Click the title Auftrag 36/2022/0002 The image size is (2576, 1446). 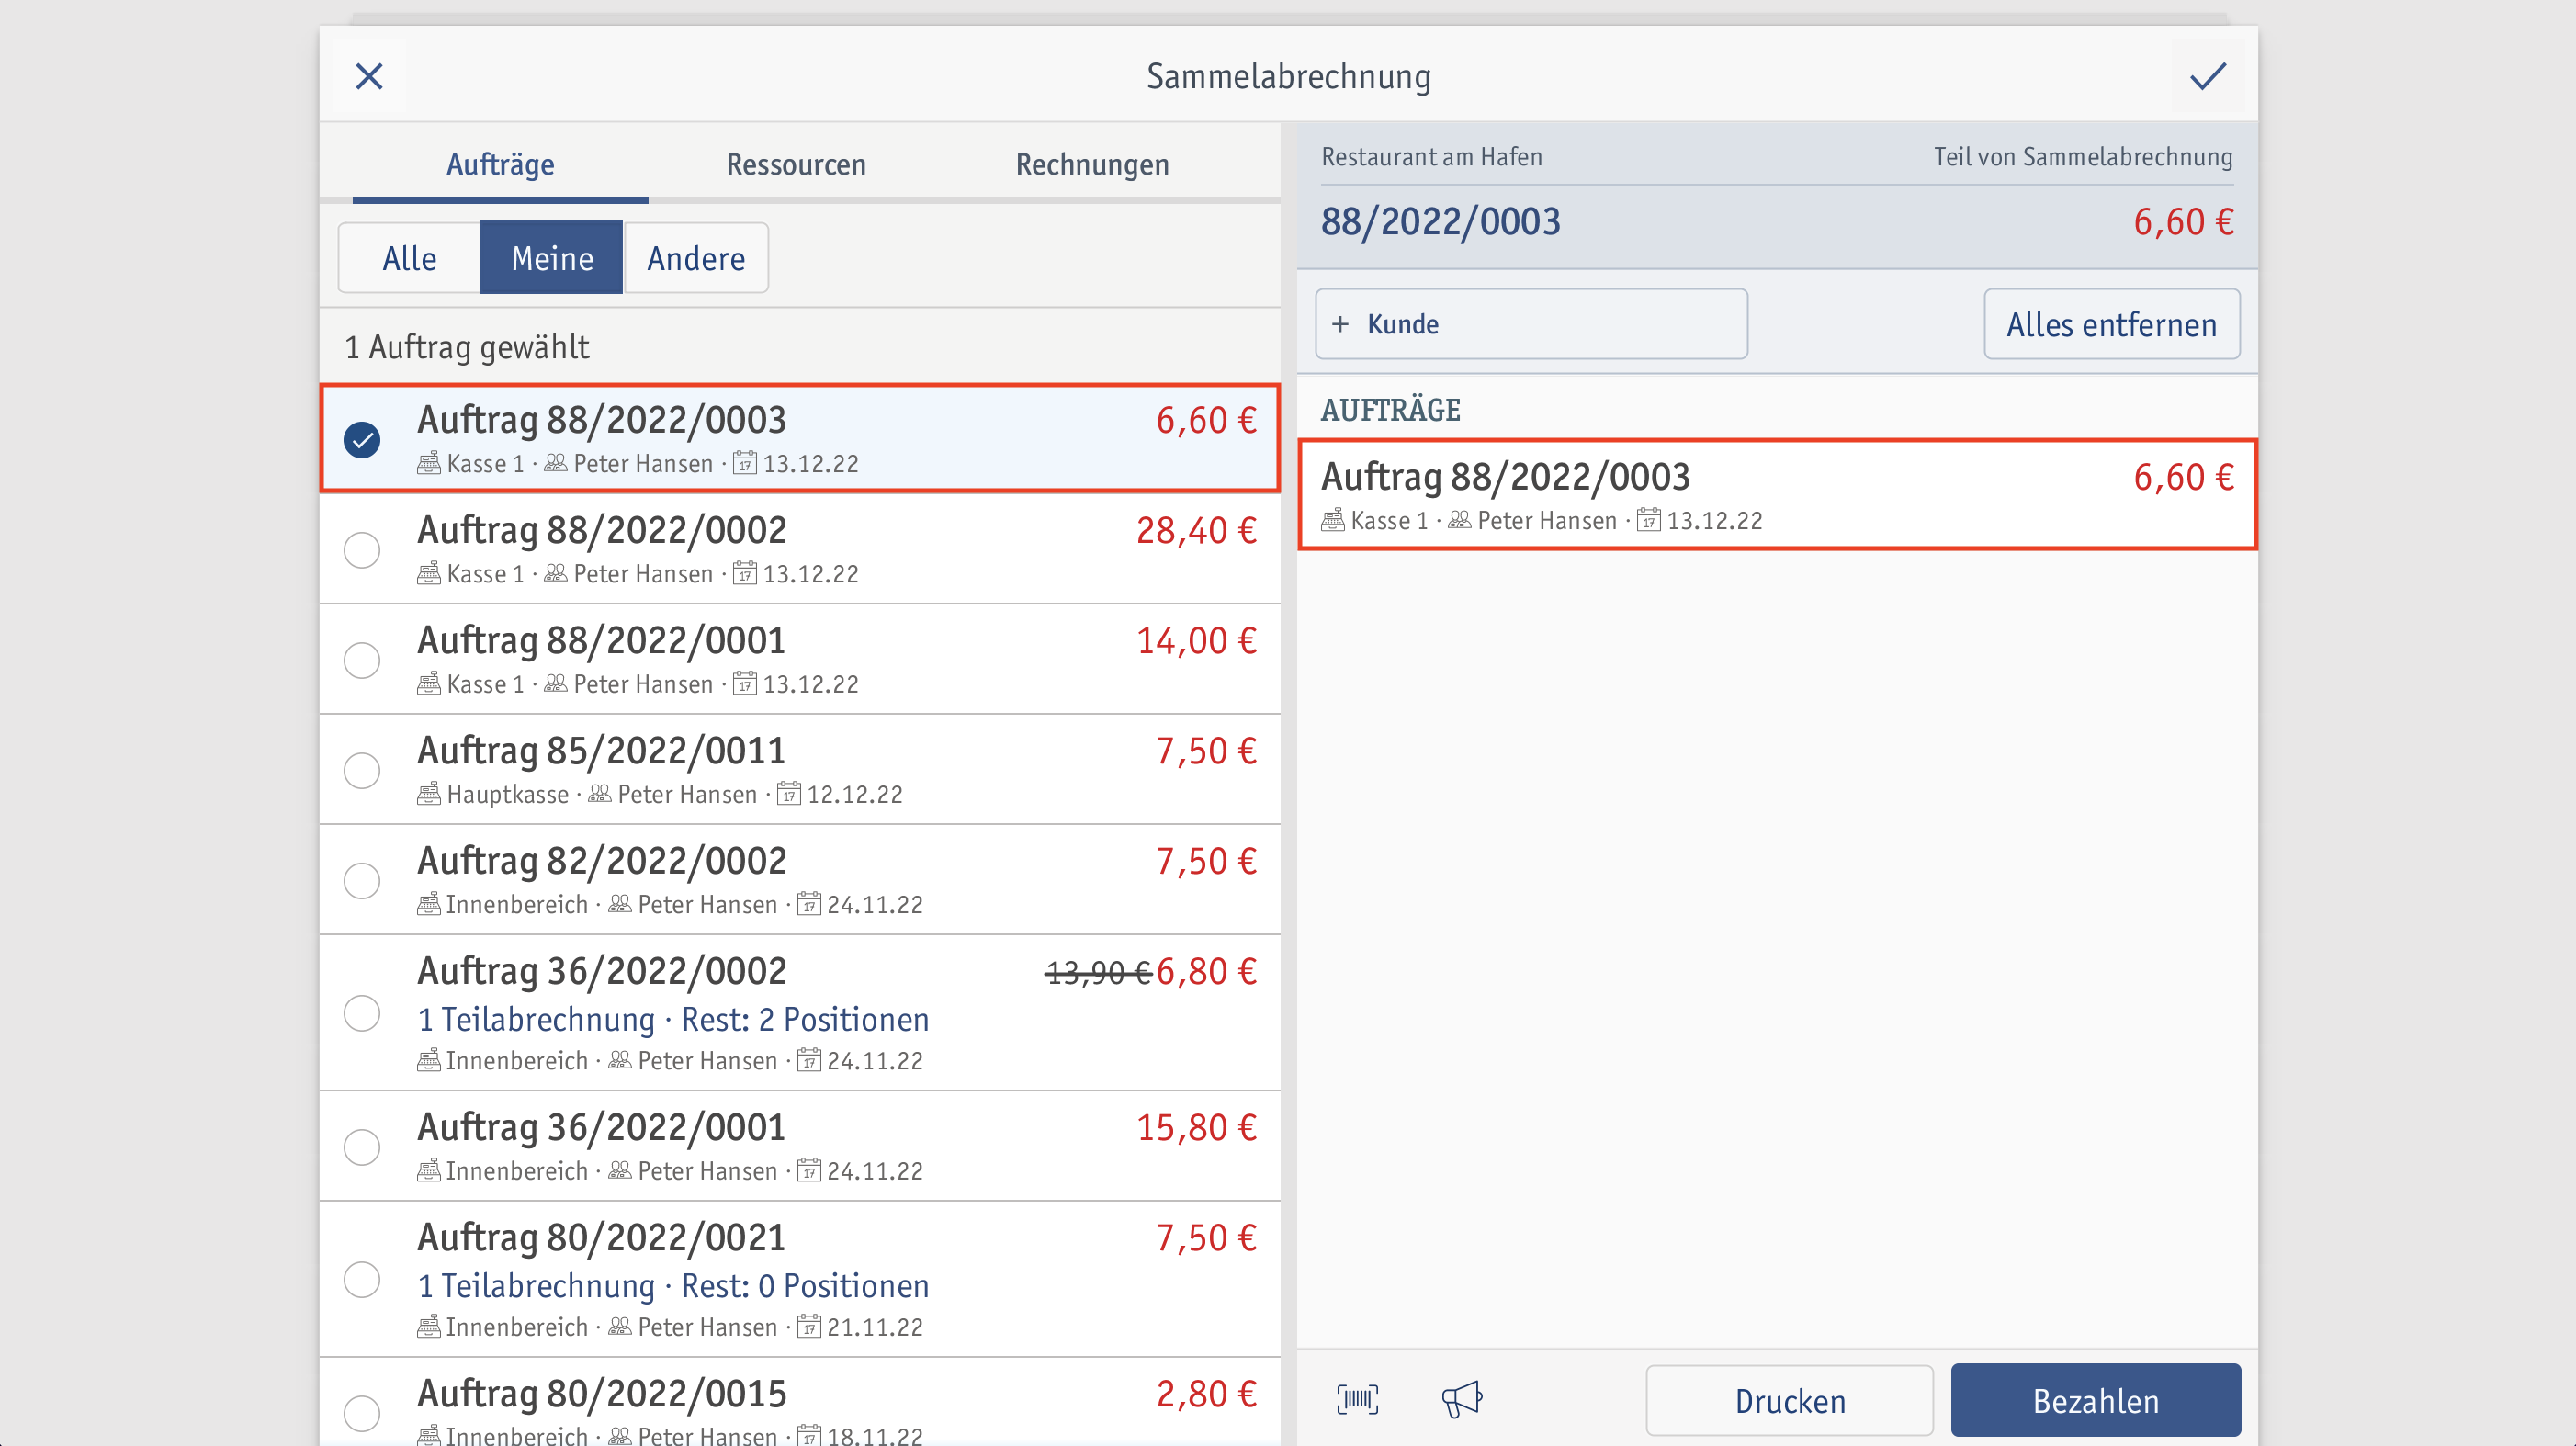pyautogui.click(x=602, y=970)
